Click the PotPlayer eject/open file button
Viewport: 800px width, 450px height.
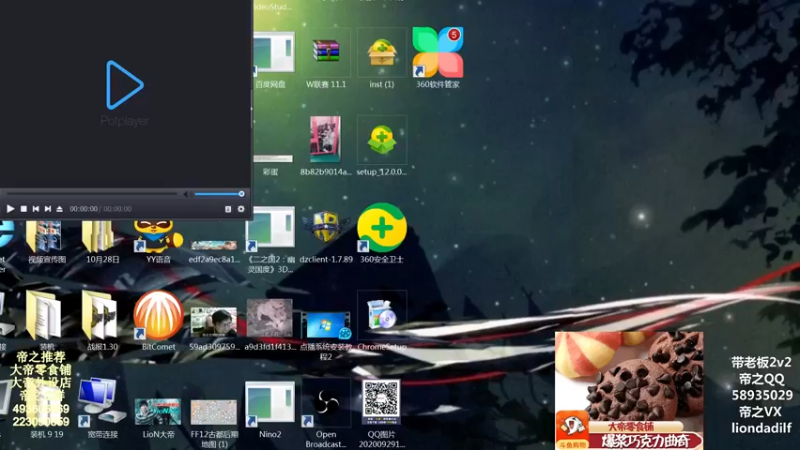59,209
